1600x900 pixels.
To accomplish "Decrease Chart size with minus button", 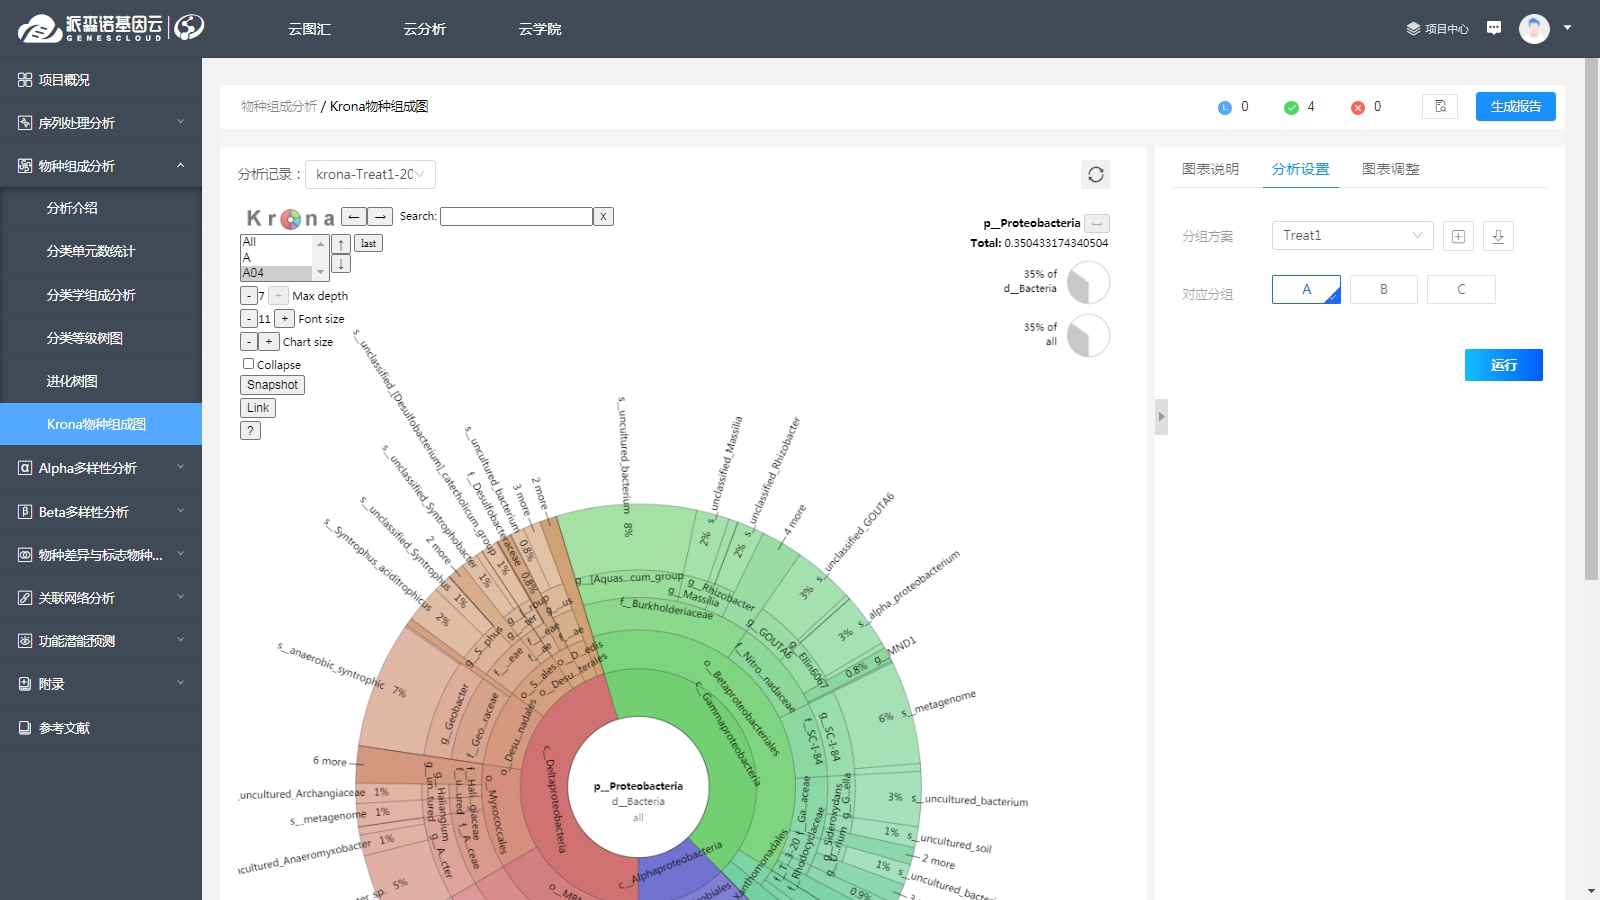I will (x=248, y=342).
